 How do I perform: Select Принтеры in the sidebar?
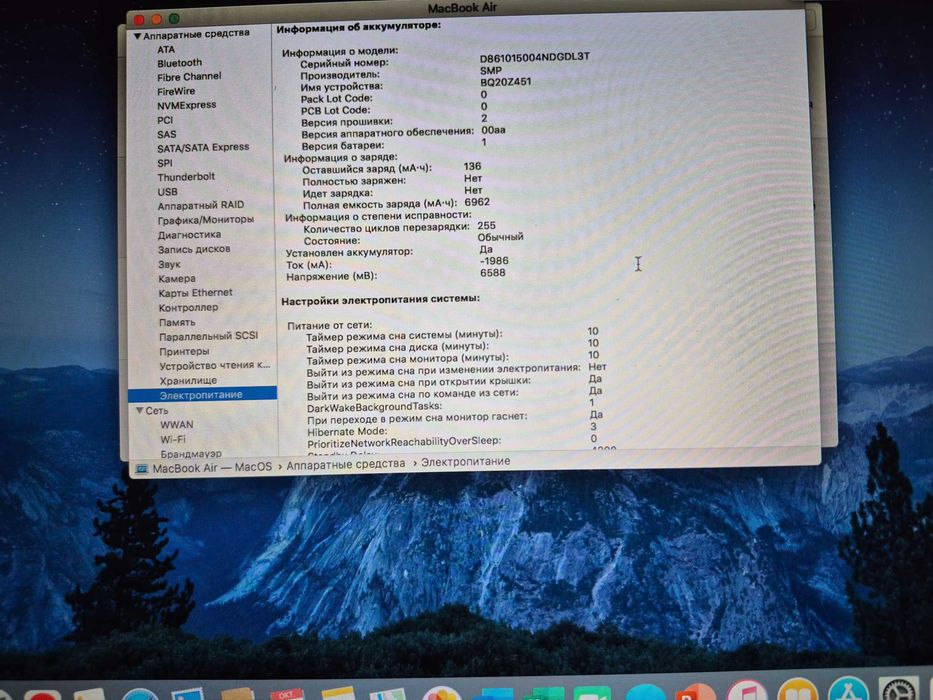pyautogui.click(x=184, y=351)
